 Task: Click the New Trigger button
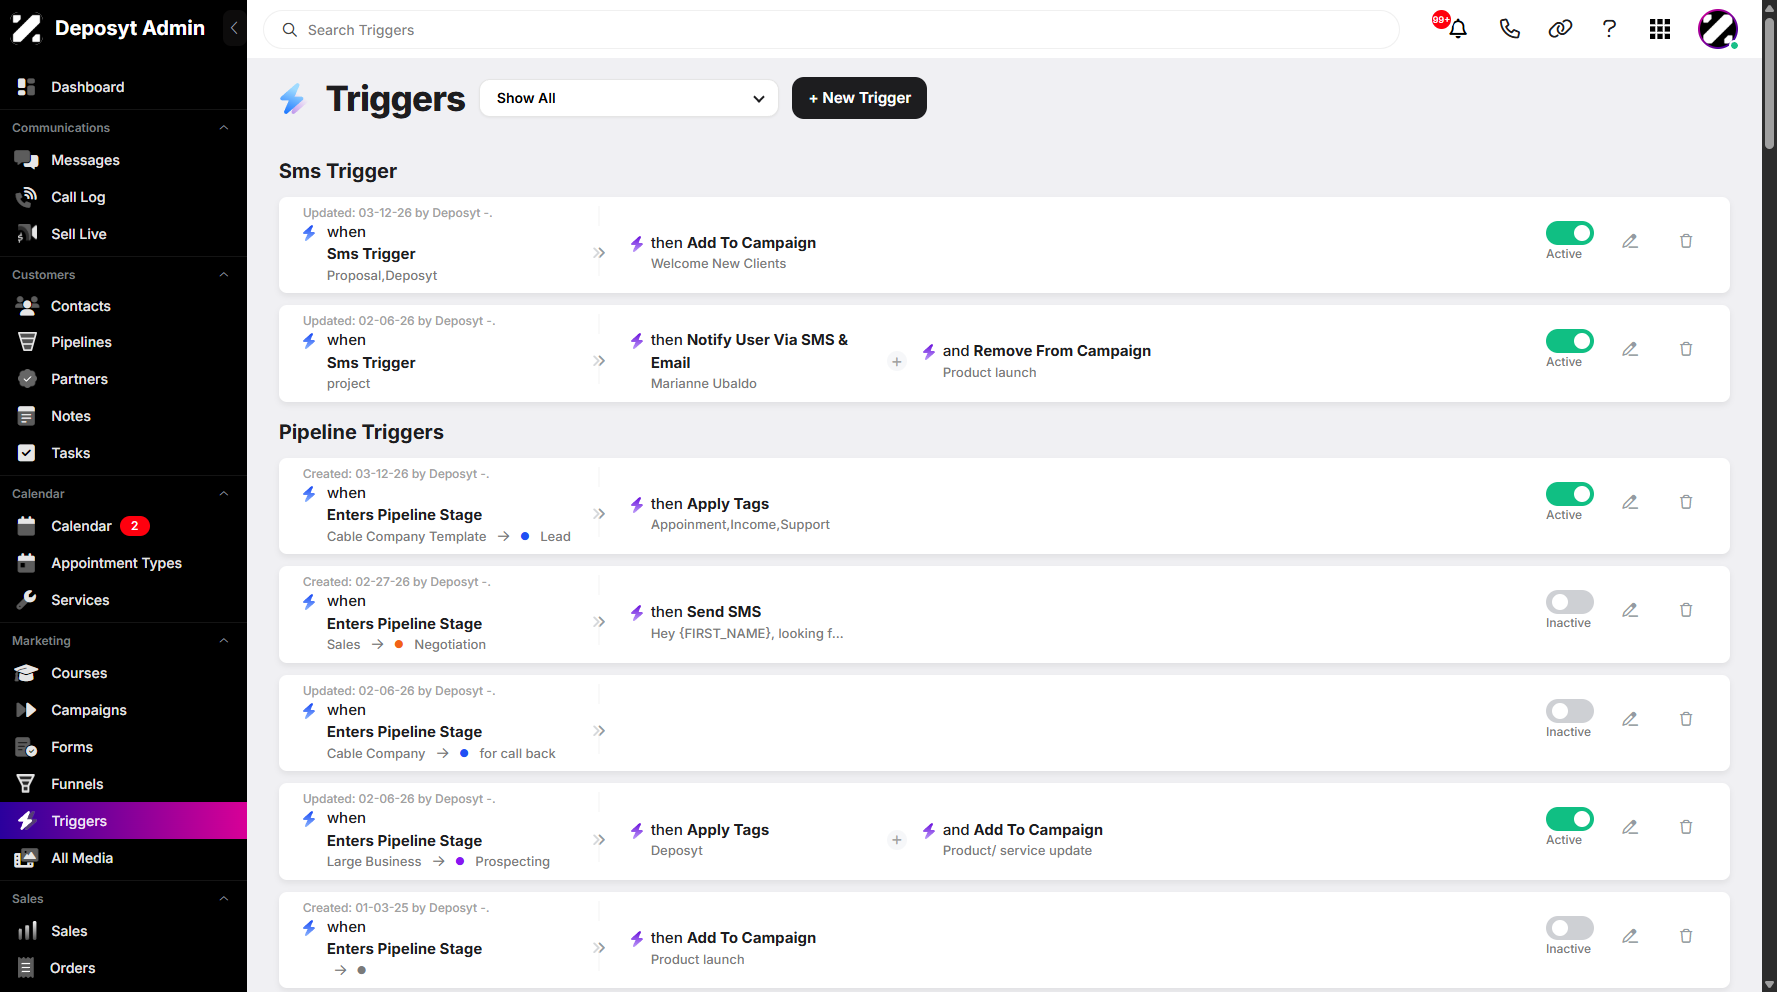pos(859,98)
